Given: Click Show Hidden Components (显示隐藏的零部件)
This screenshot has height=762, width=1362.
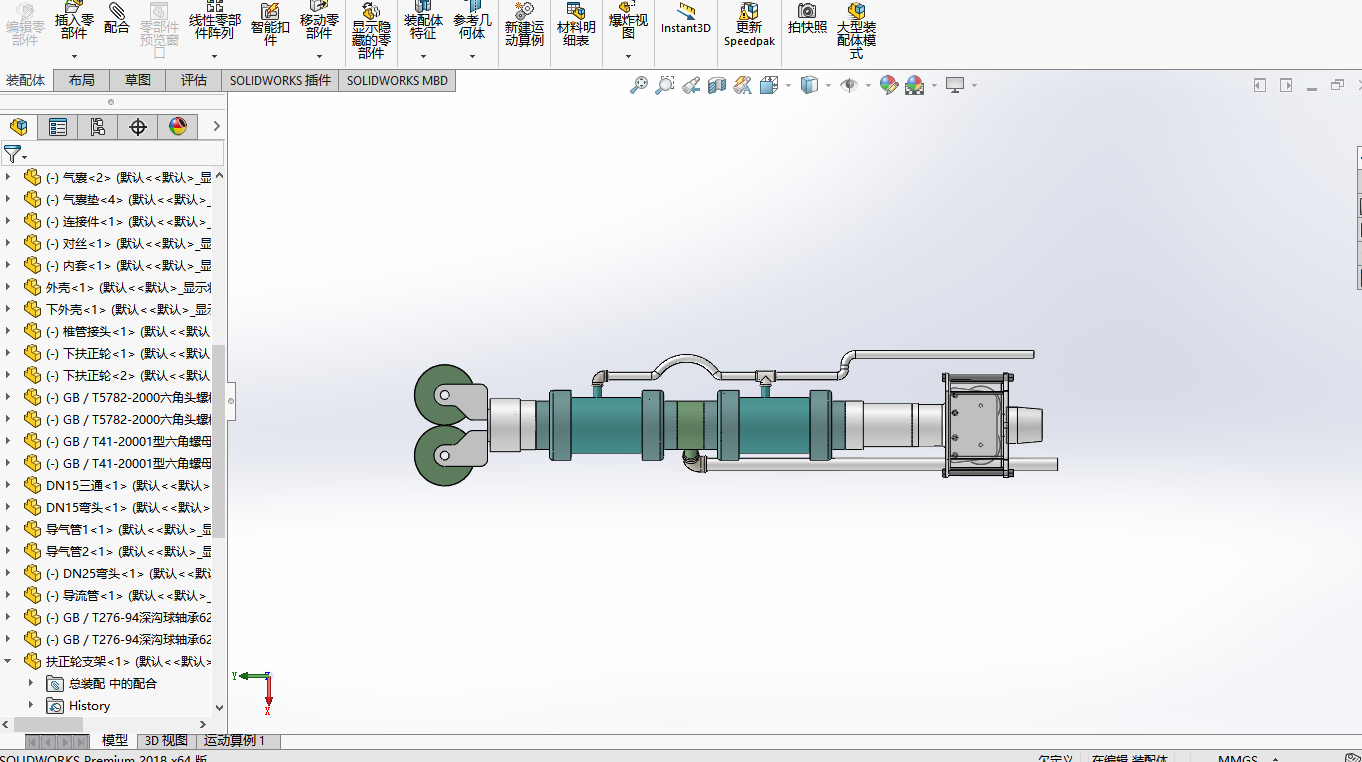Looking at the screenshot, I should 371,30.
